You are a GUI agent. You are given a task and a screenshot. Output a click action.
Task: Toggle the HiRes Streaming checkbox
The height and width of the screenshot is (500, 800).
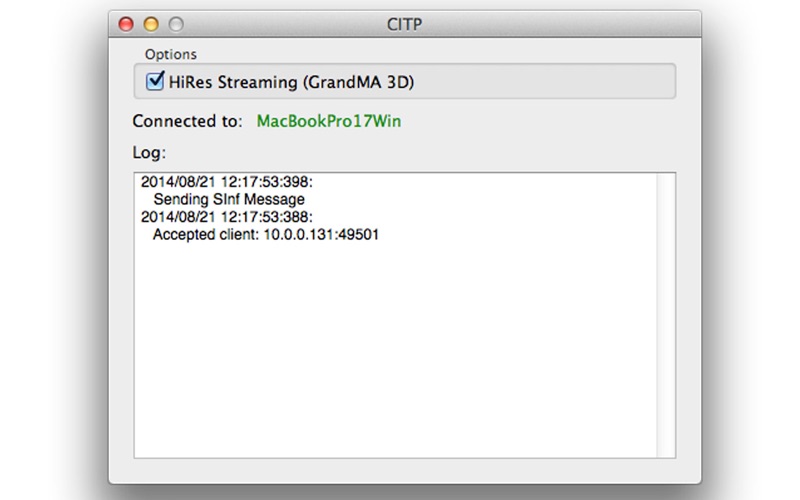(x=155, y=82)
